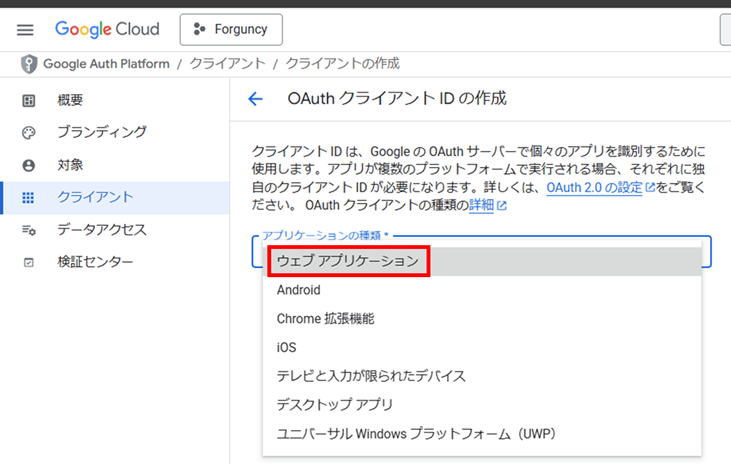Viewport: 731px width, 464px height.
Task: Click the クライアント grid icon
Action: (28, 198)
